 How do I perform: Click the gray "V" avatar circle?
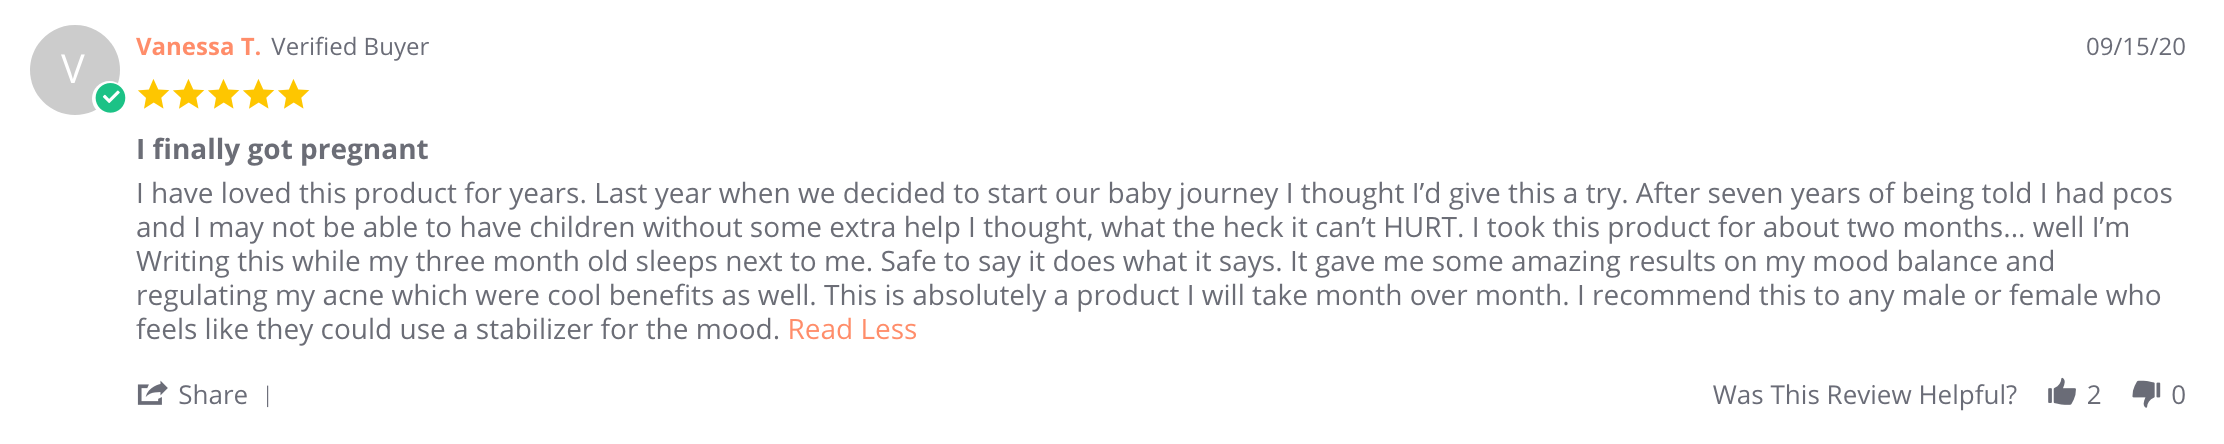[x=72, y=67]
